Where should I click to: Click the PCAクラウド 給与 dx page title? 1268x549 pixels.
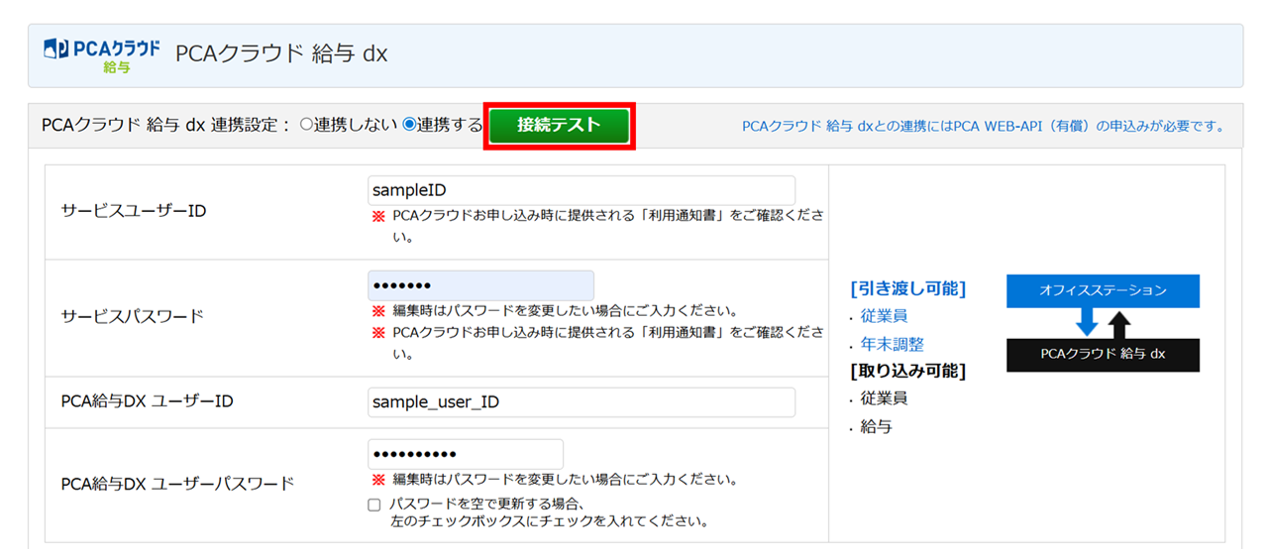point(281,54)
